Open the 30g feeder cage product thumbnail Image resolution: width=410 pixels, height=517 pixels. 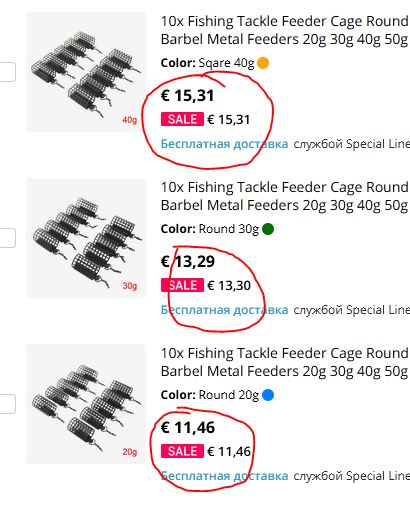coord(86,238)
